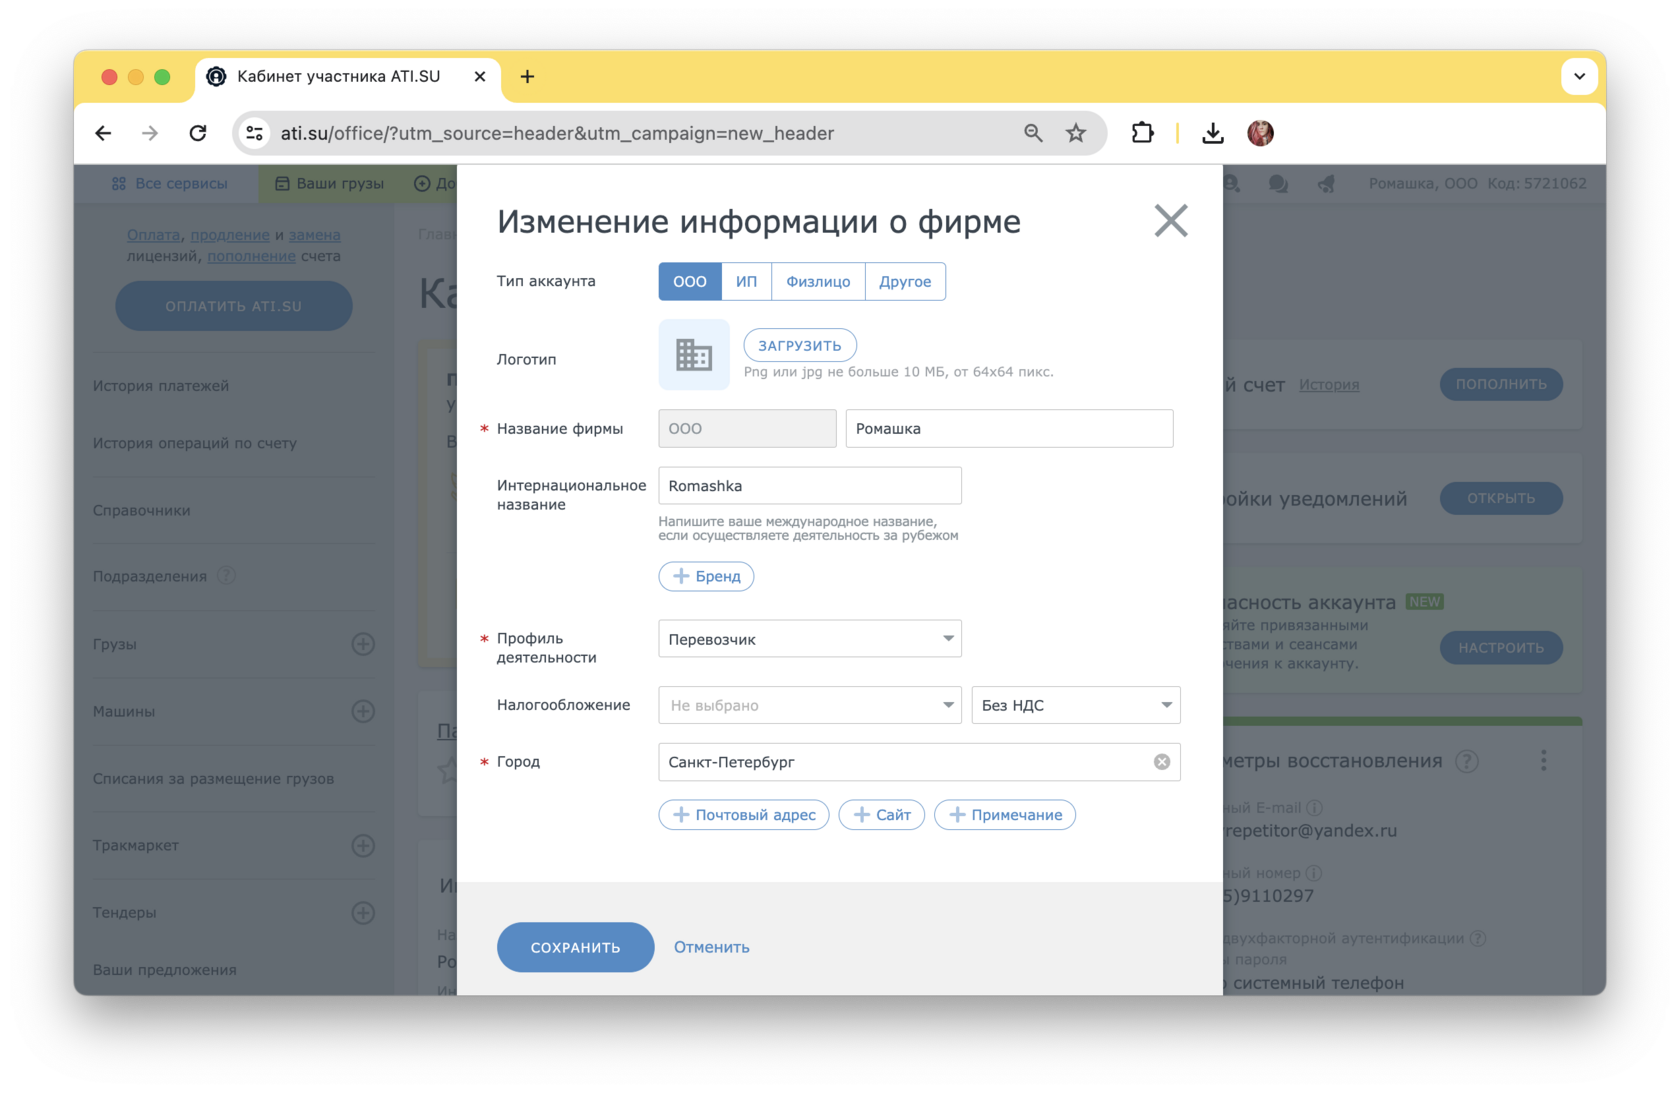Click the megaphone icon in header
Screen dimensions: 1680x1093
pyautogui.click(x=1326, y=184)
